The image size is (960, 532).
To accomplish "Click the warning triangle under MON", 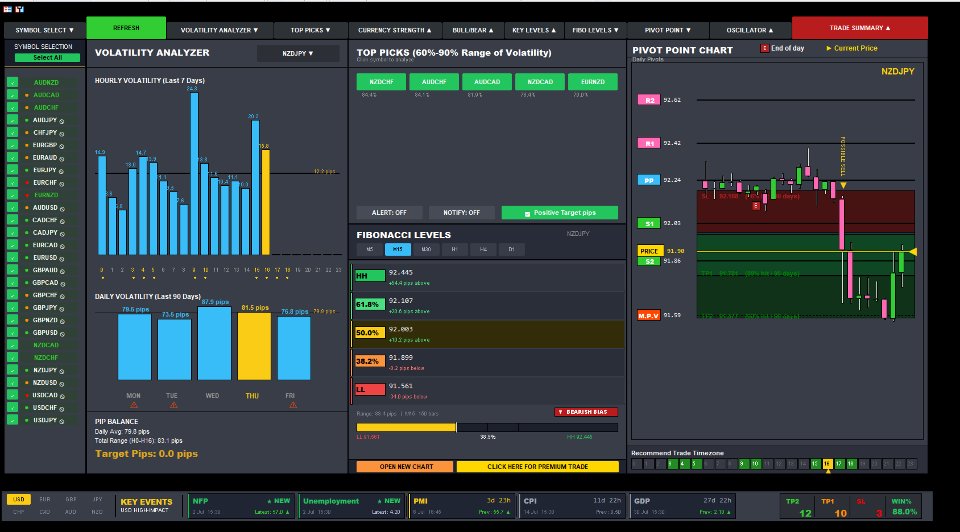I will tap(134, 405).
